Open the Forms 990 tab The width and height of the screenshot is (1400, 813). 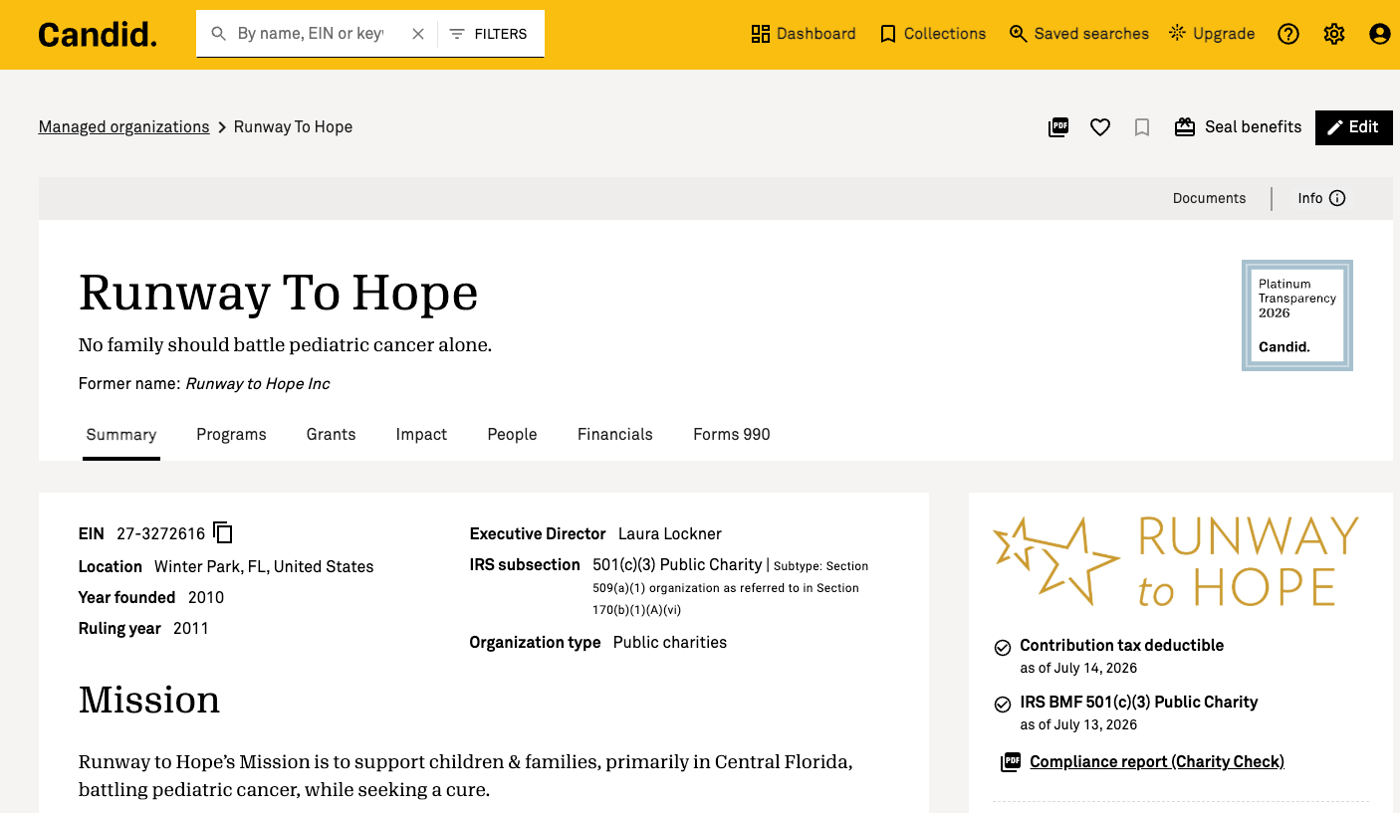click(x=732, y=434)
